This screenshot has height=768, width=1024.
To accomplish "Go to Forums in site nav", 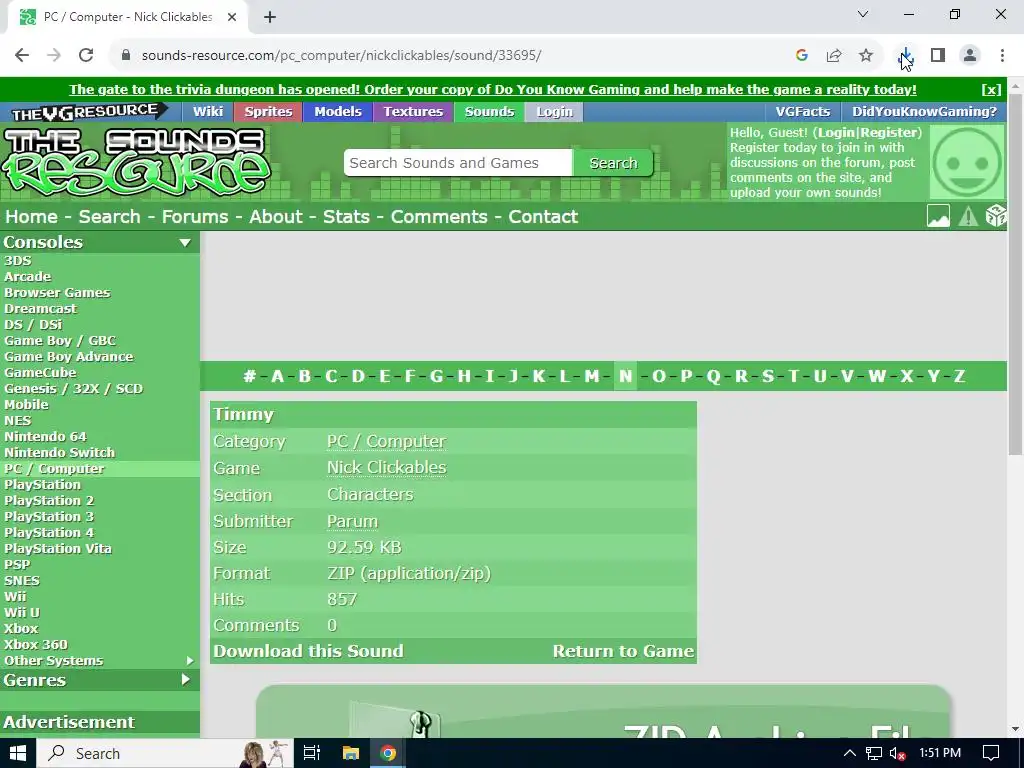I will pos(195,217).
